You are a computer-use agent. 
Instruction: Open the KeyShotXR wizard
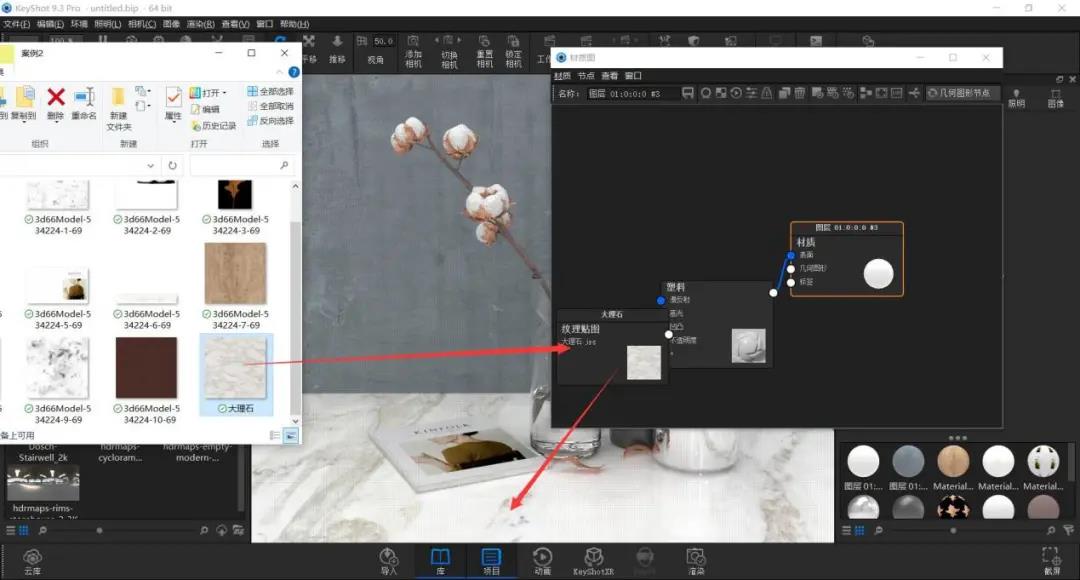tap(593, 561)
